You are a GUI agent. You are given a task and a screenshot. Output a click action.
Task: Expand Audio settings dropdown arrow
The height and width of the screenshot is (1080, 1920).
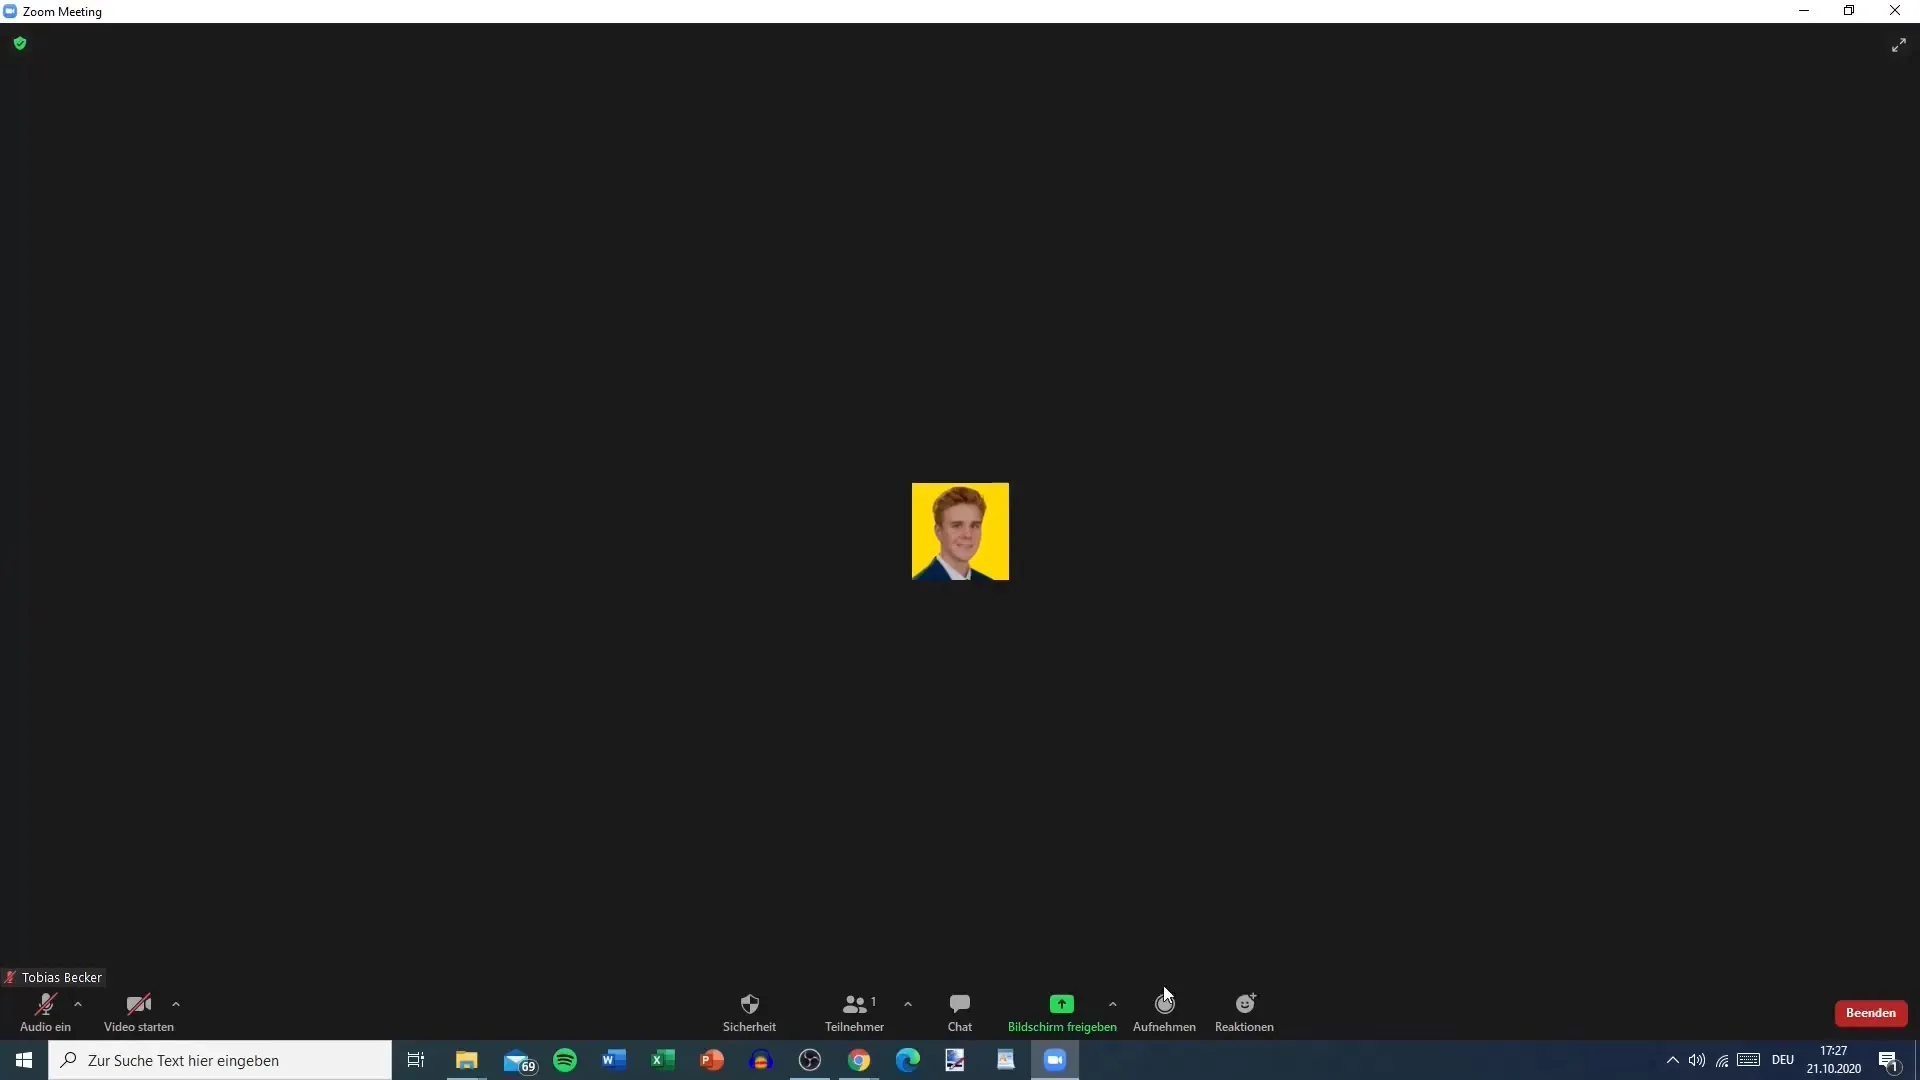76,1004
